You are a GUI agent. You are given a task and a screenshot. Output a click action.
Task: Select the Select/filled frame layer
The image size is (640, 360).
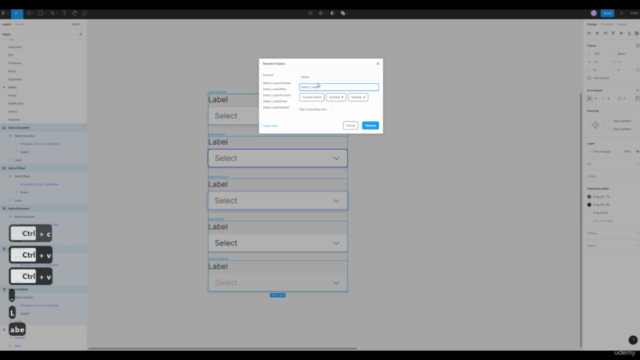click(x=43, y=168)
